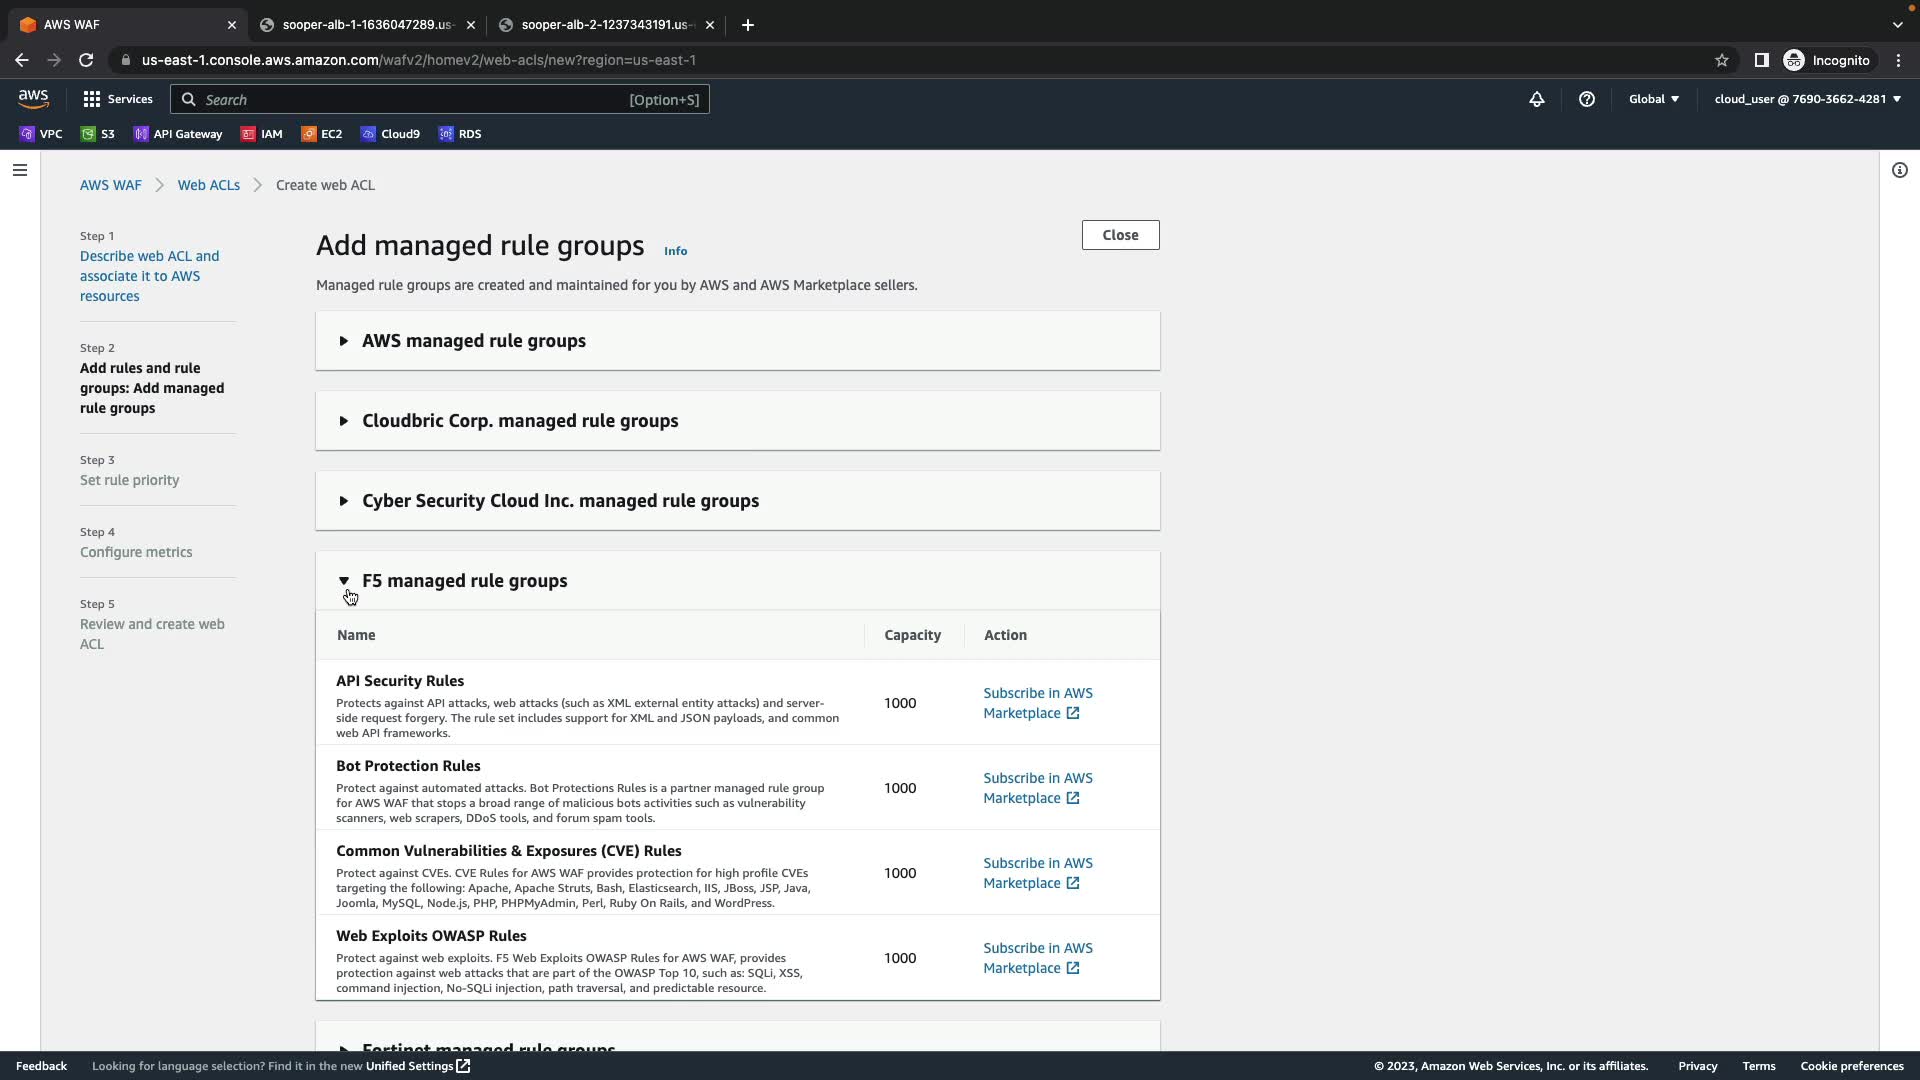Open the S3 shortcut in favorites bar
The width and height of the screenshot is (1920, 1080).
[98, 134]
